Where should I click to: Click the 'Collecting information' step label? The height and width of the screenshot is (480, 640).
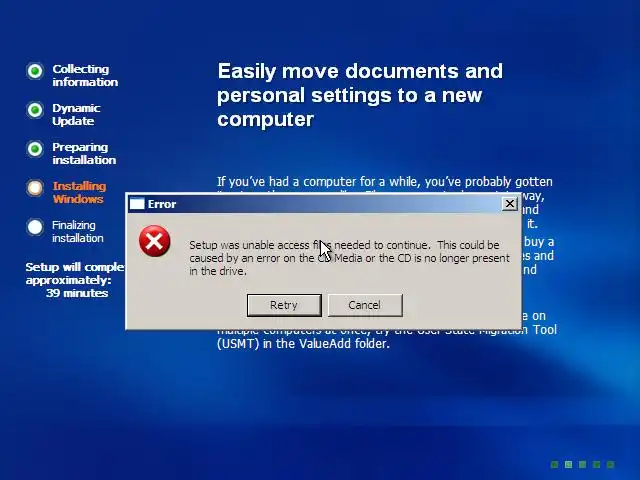coord(85,76)
